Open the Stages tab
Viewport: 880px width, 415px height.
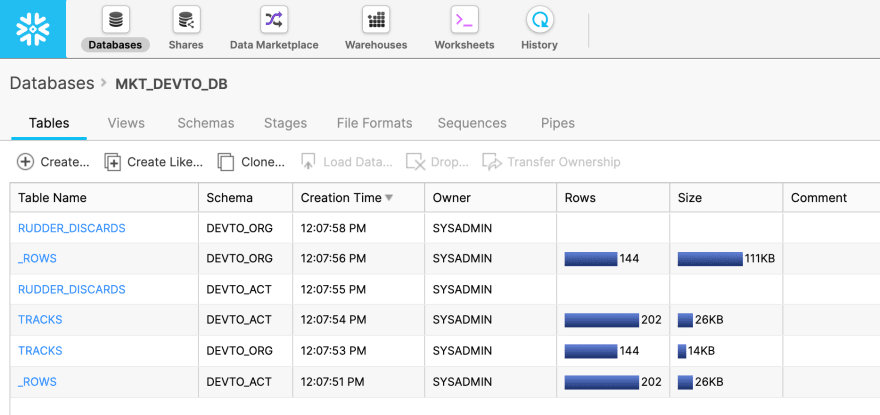(285, 123)
